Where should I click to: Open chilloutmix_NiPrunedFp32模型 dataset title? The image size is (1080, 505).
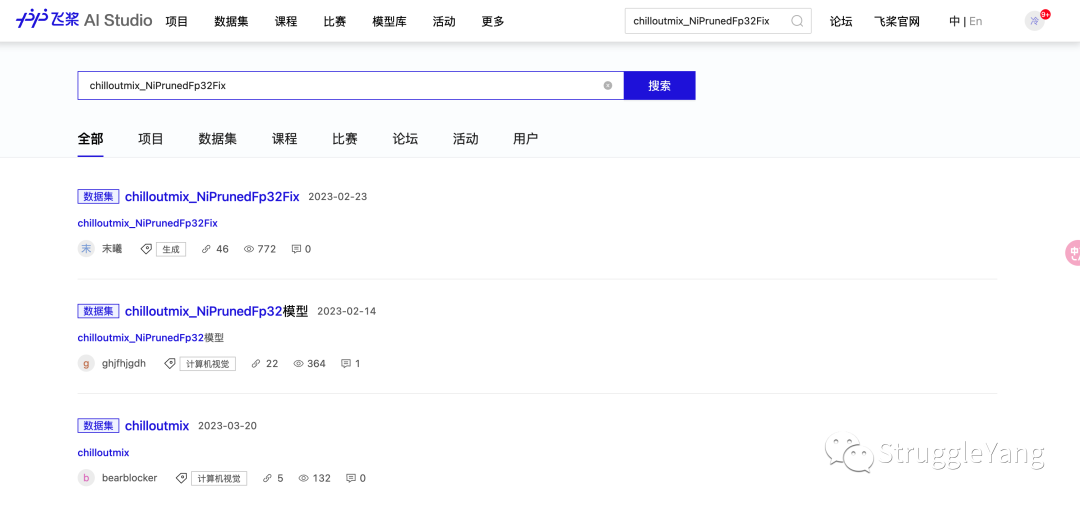click(216, 311)
